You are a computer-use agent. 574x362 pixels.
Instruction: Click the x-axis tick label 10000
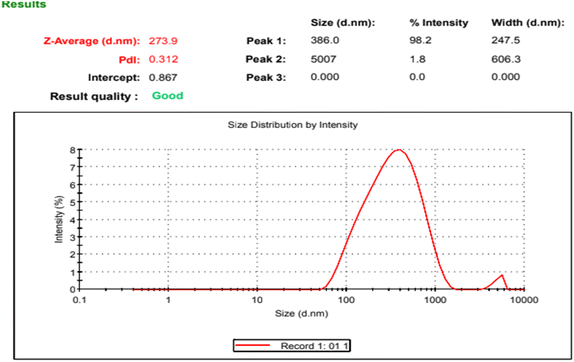(524, 301)
